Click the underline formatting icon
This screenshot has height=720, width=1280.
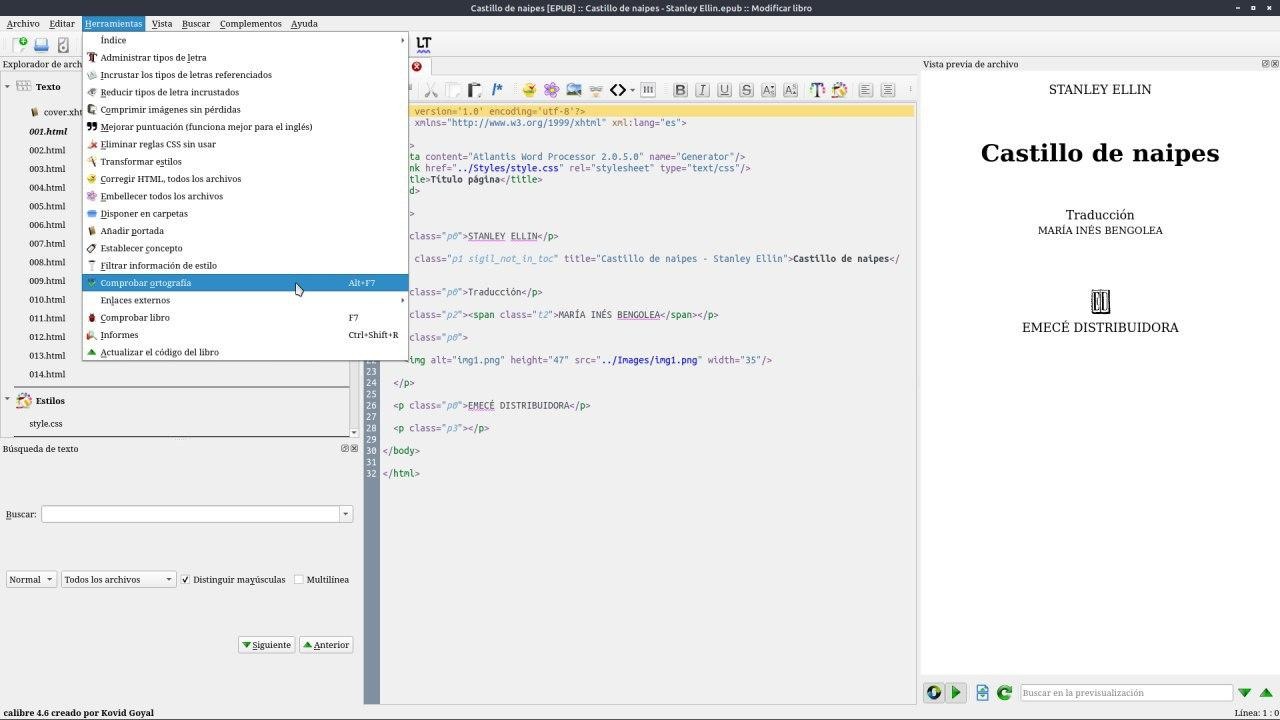point(724,90)
